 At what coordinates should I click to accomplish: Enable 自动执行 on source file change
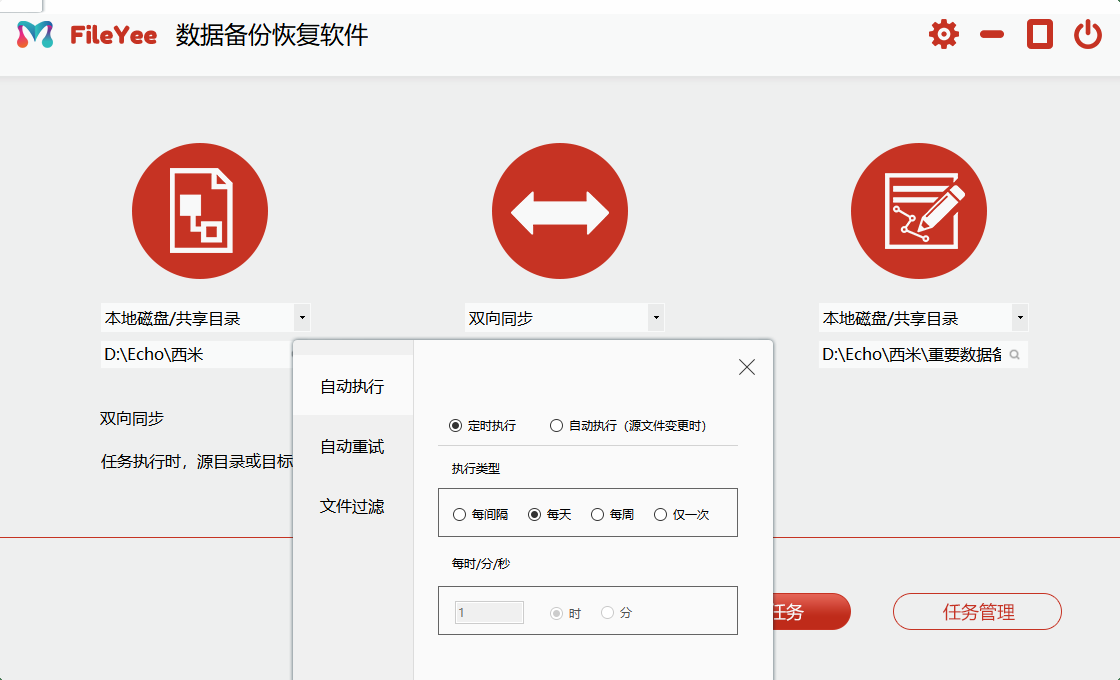click(557, 426)
